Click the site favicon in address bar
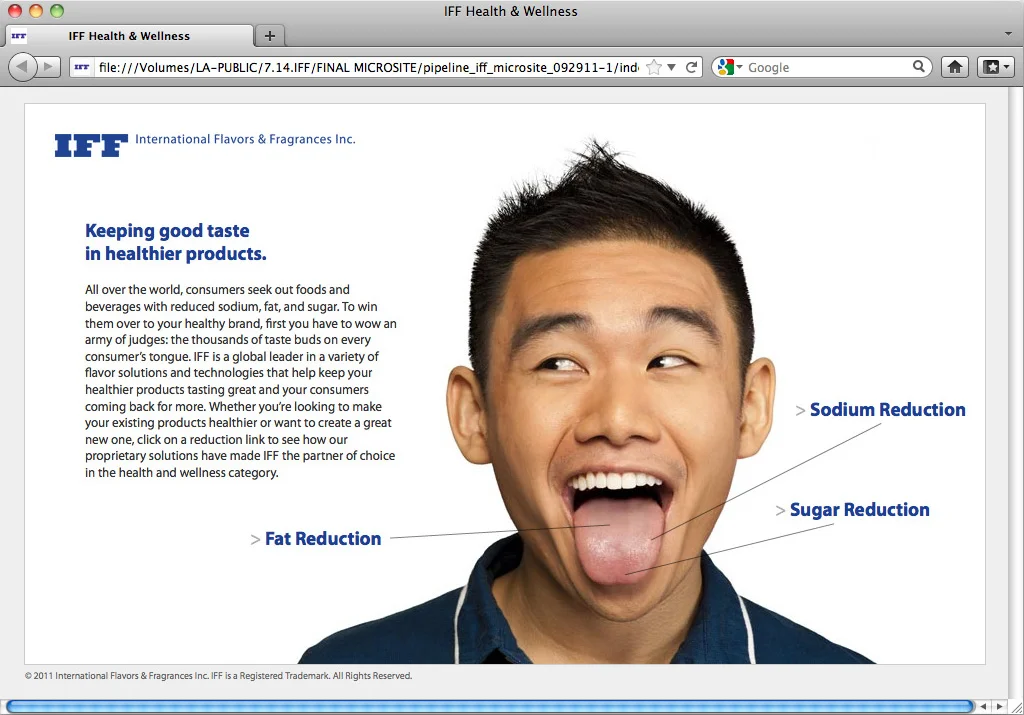The image size is (1024, 715). point(82,67)
